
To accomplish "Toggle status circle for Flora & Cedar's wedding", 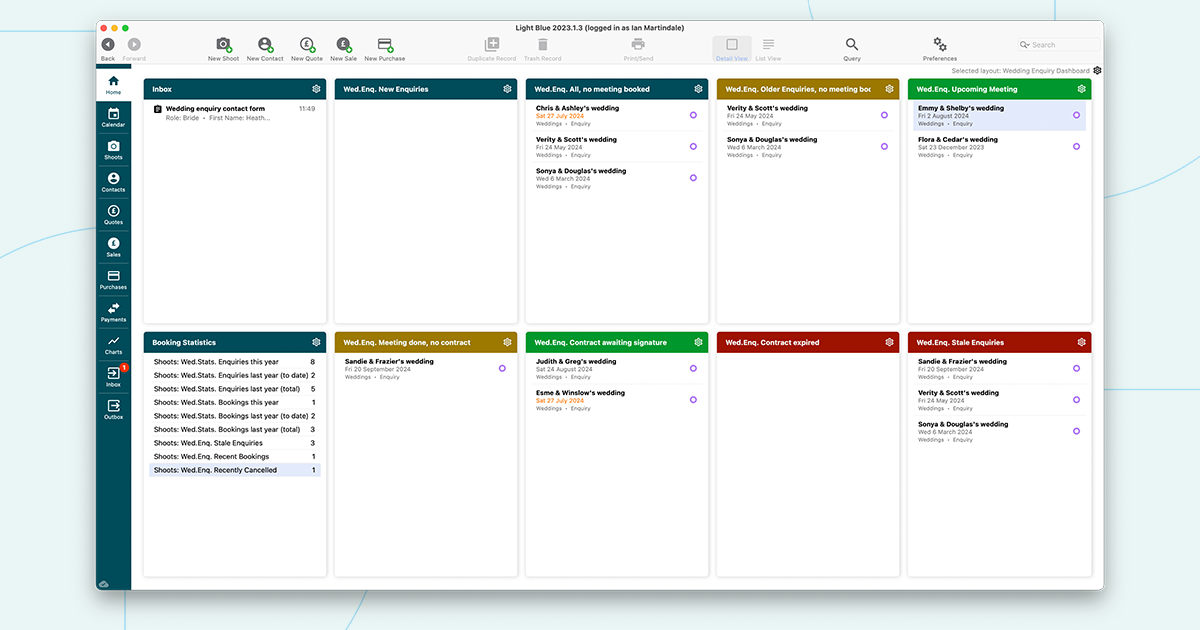I will tap(1076, 146).
